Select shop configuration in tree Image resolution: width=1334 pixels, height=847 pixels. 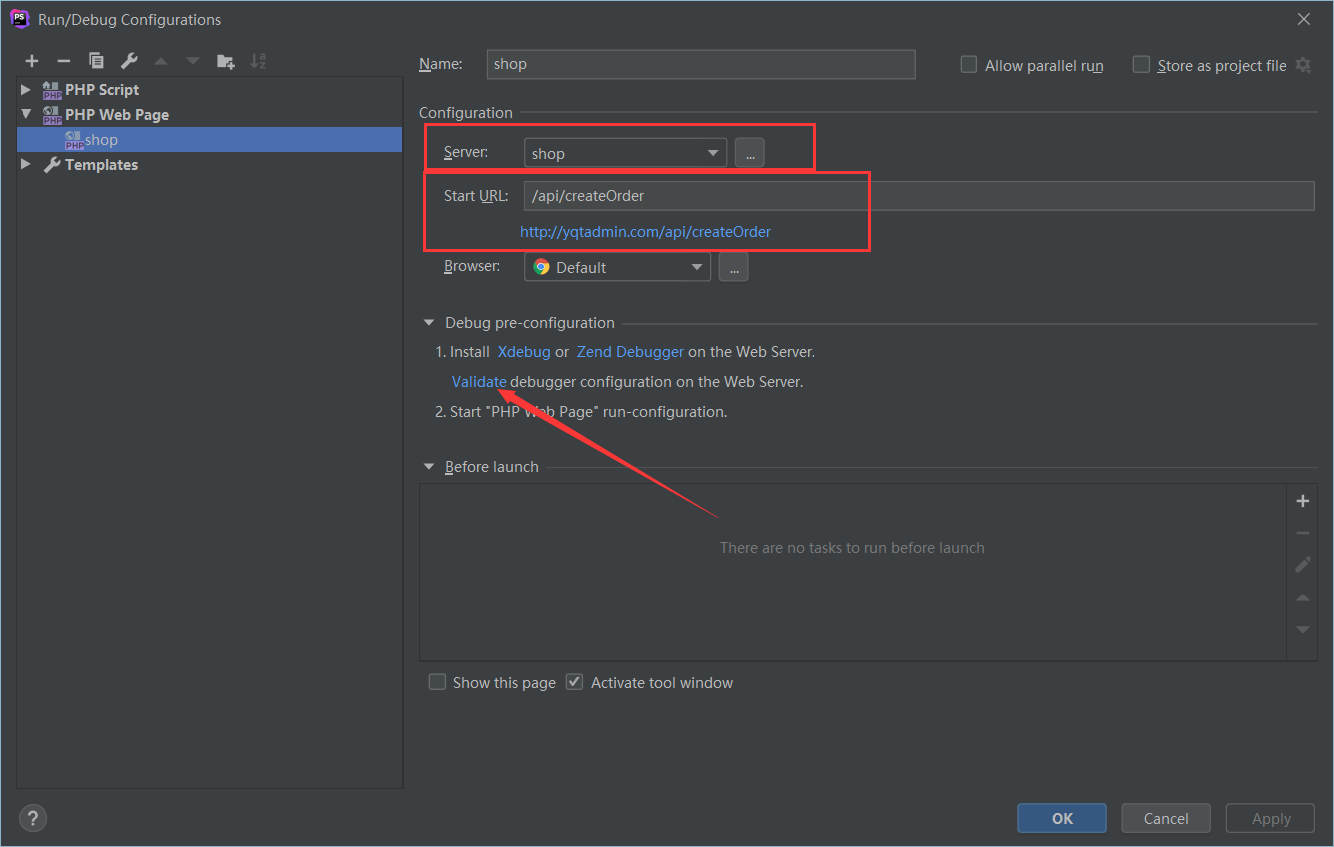[209, 140]
